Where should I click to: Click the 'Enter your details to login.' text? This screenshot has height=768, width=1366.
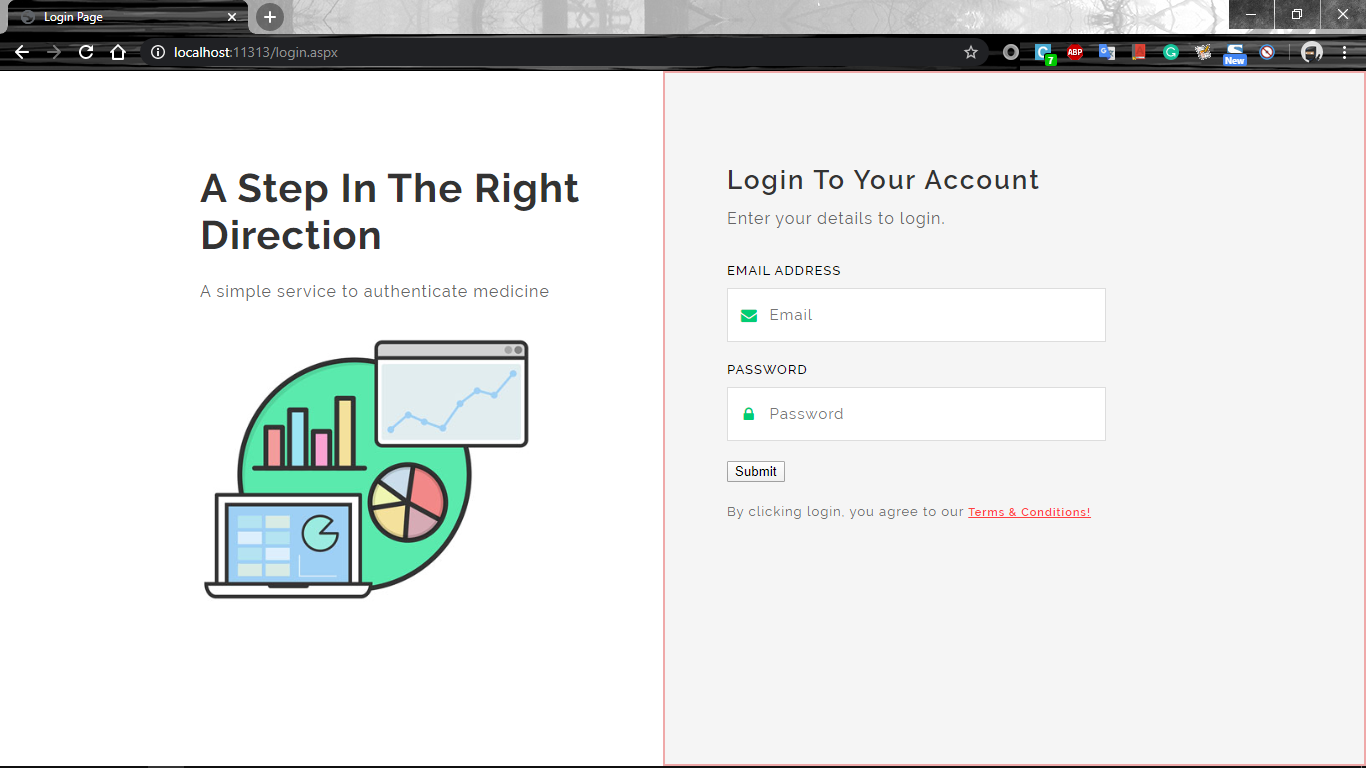coord(836,218)
